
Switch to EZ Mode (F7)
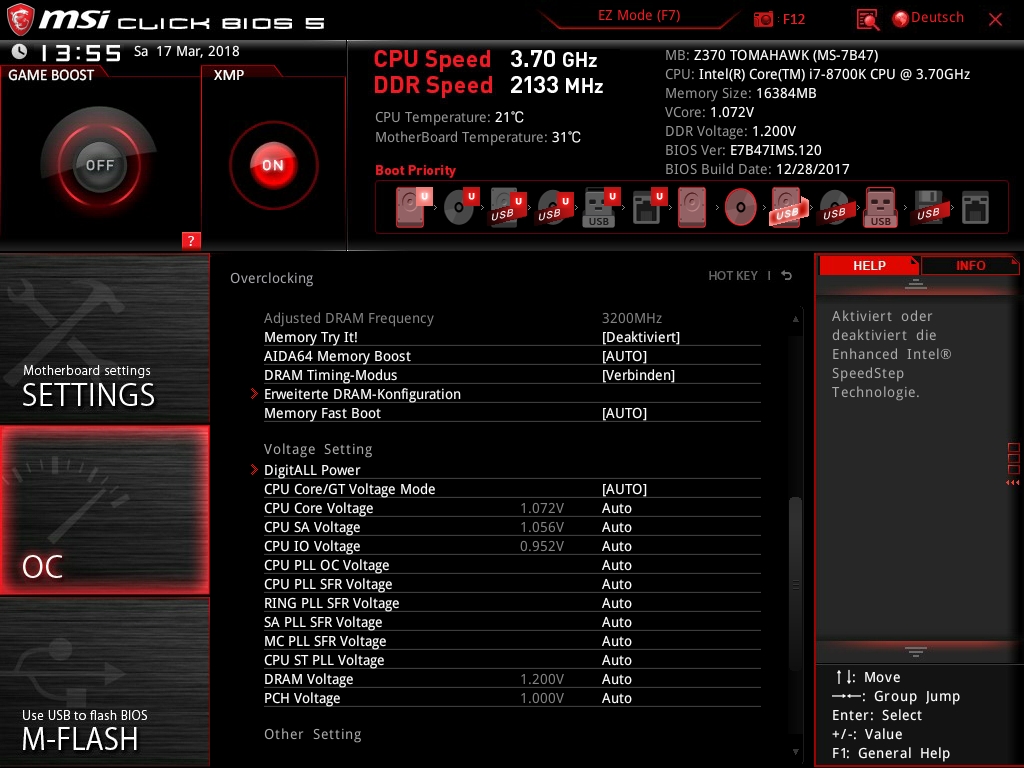(639, 16)
